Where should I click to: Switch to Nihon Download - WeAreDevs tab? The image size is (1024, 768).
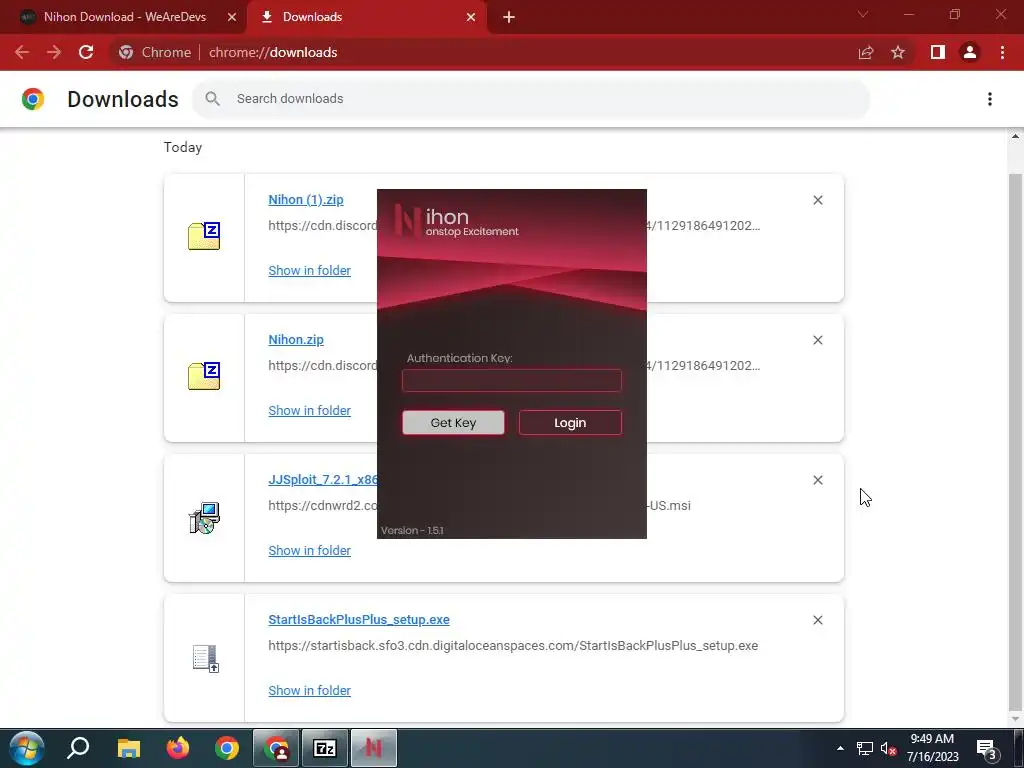(x=124, y=17)
